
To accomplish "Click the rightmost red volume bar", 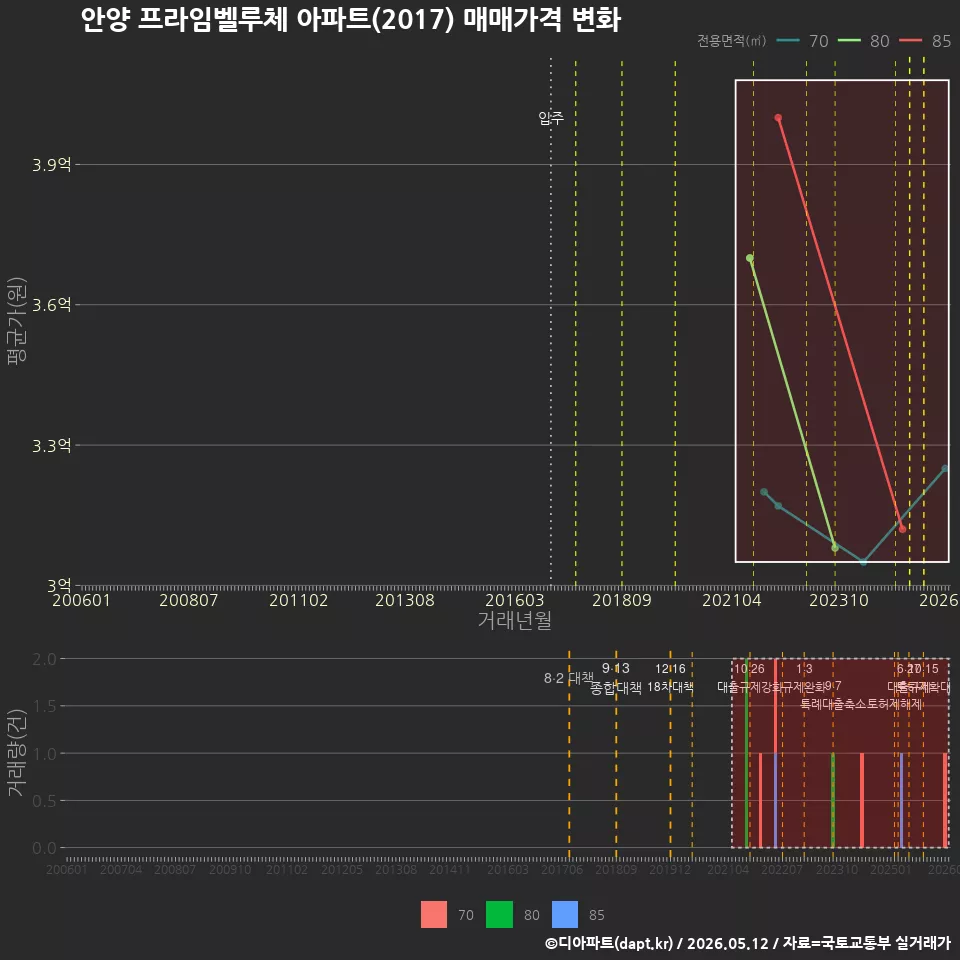I will pyautogui.click(x=945, y=800).
